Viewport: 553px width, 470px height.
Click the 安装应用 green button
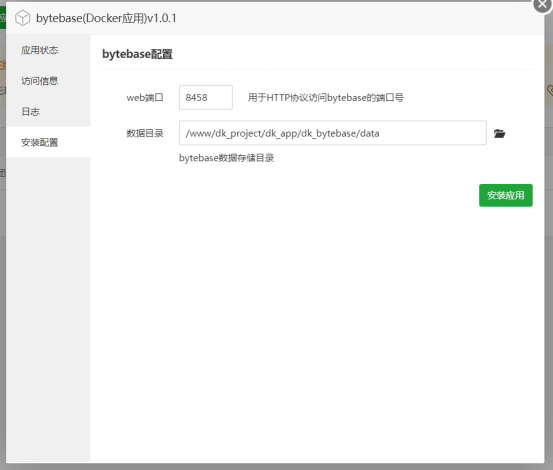[x=506, y=195]
